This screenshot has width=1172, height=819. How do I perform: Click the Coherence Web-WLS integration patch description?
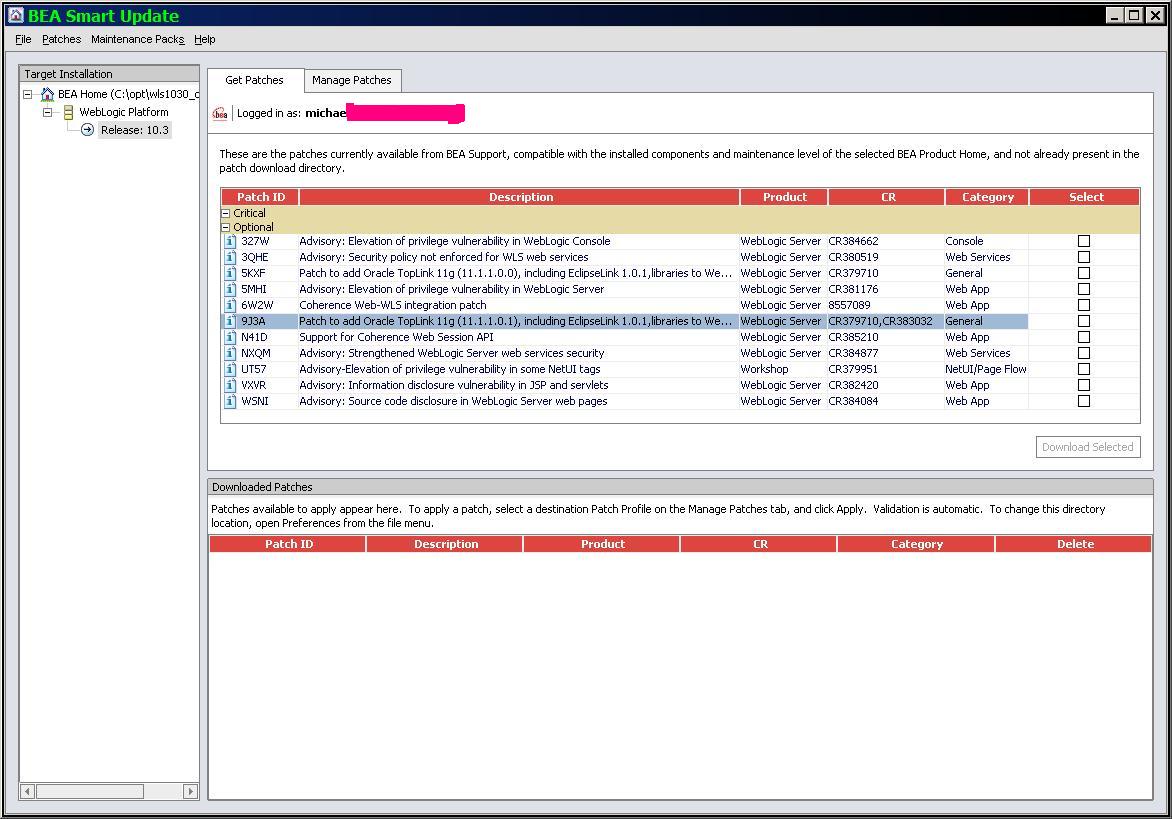392,305
